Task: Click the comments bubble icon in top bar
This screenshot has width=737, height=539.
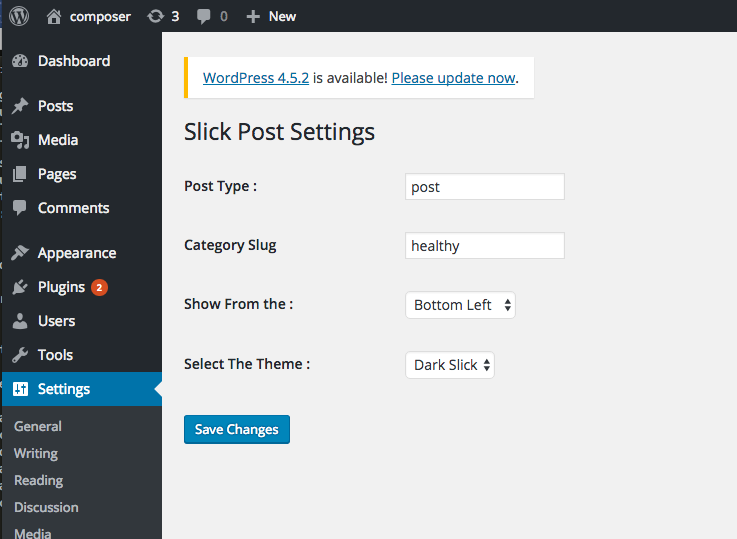Action: coord(204,17)
